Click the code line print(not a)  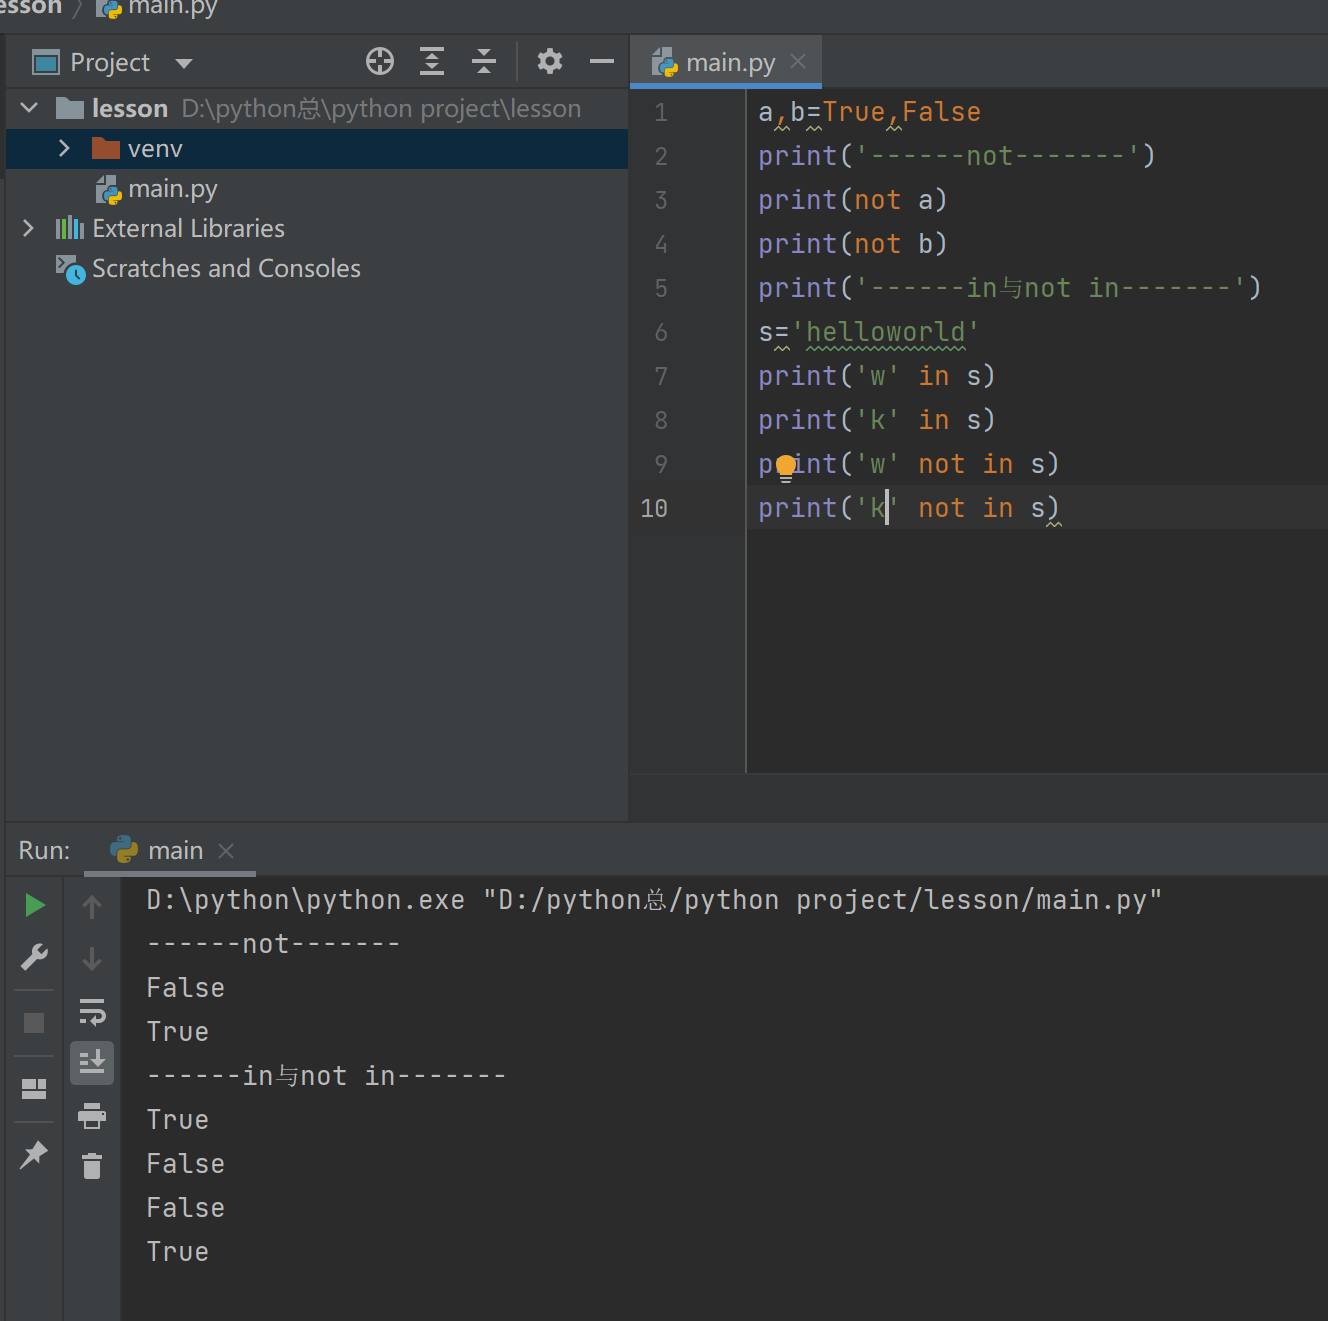coord(853,201)
